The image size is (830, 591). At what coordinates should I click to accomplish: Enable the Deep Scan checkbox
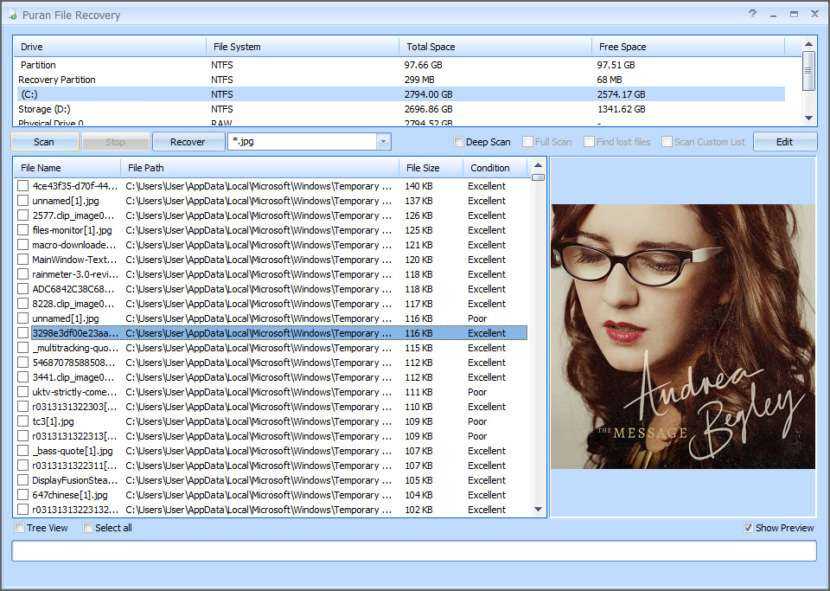click(x=459, y=142)
